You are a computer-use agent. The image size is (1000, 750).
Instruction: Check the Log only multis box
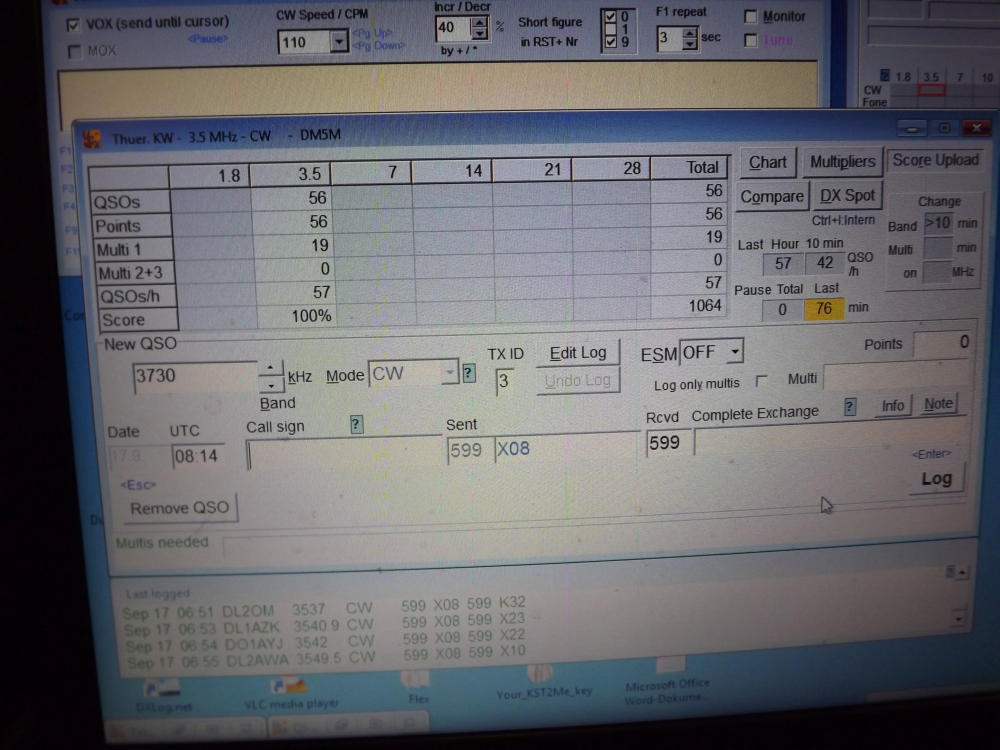(x=762, y=381)
